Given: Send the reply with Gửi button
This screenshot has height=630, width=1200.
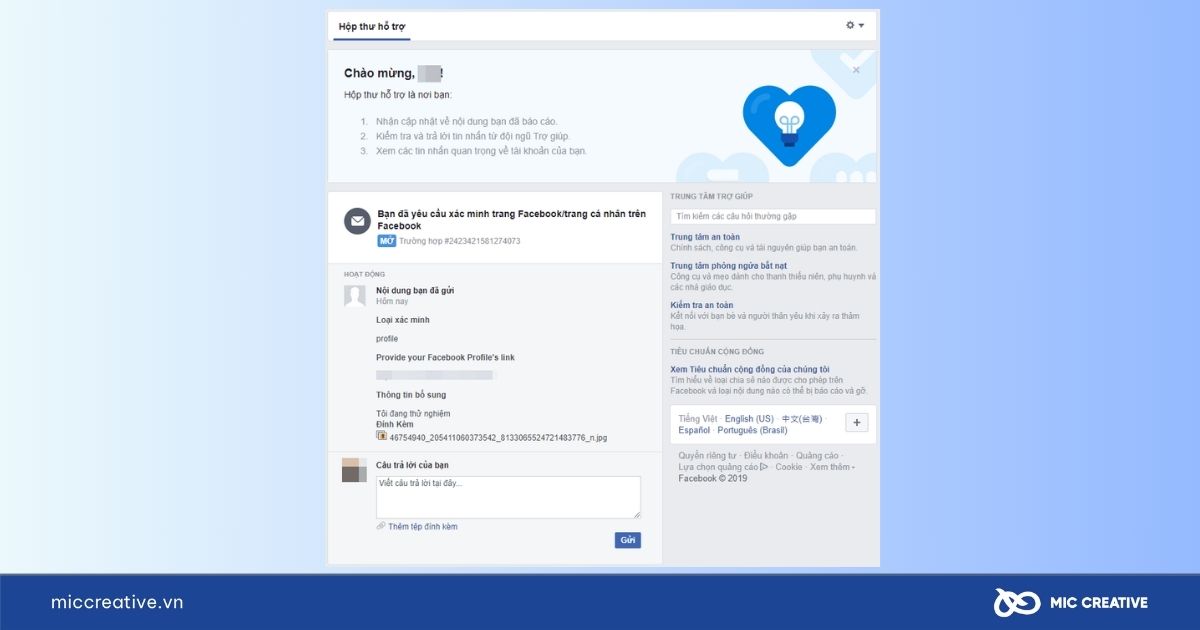Looking at the screenshot, I should click(x=628, y=540).
